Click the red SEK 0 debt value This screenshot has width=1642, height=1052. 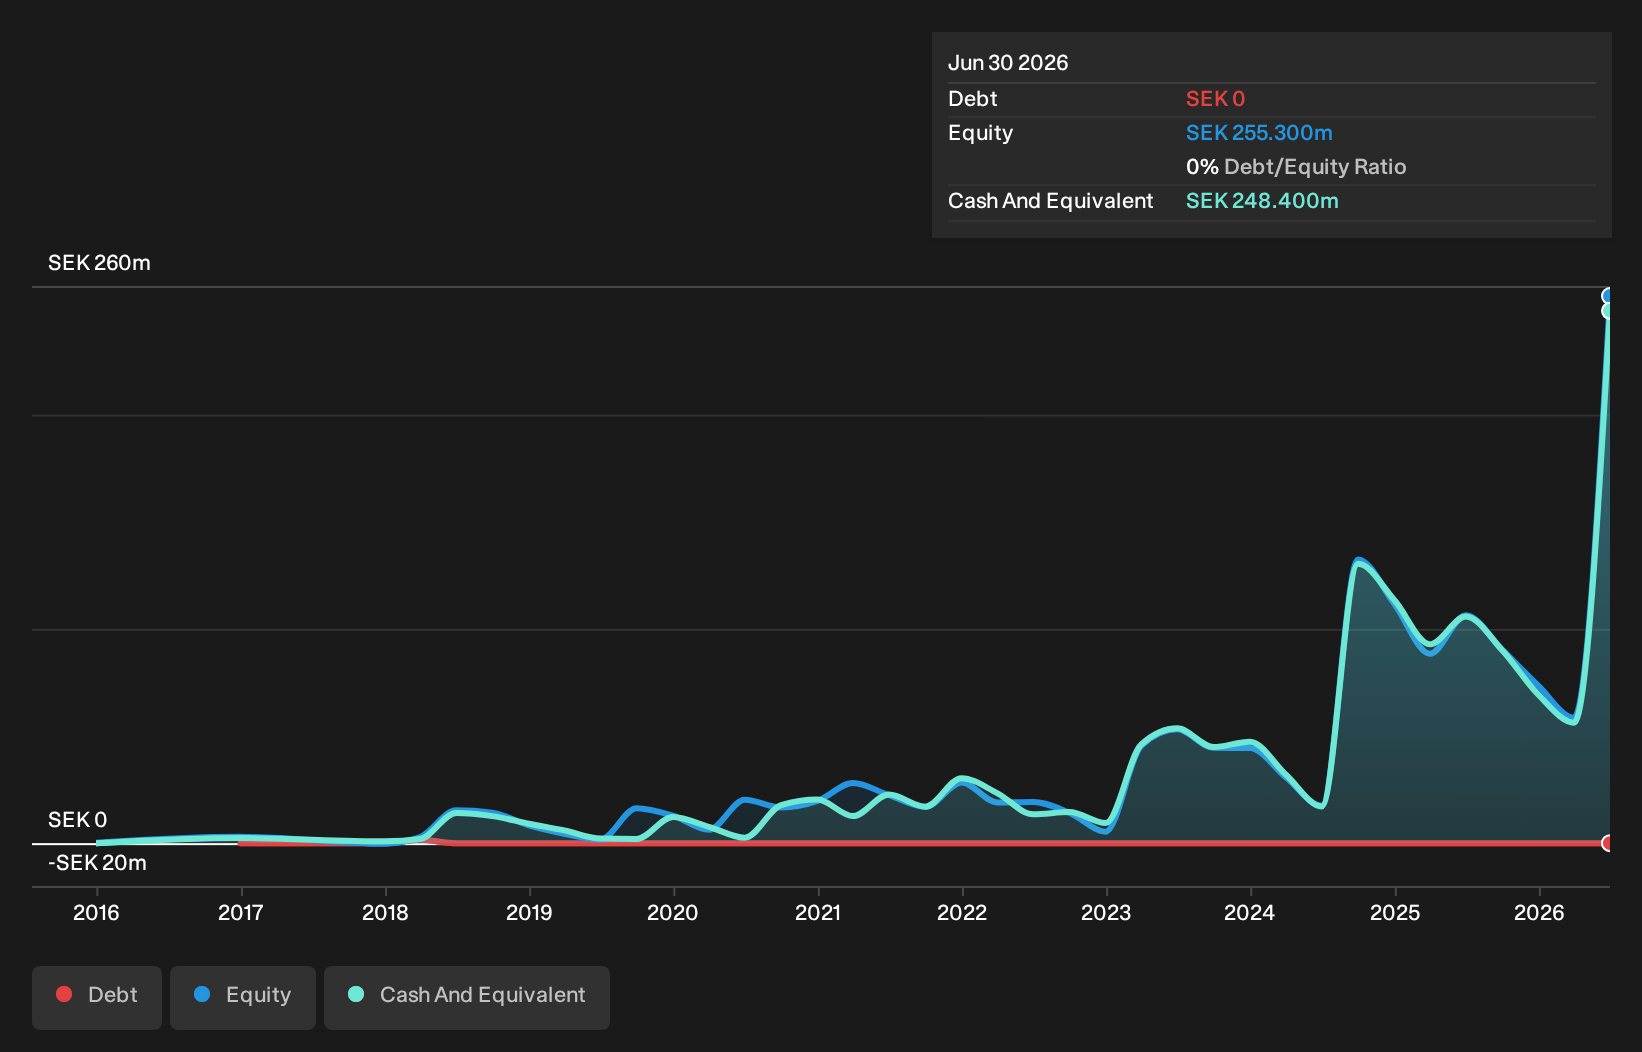click(x=1215, y=99)
